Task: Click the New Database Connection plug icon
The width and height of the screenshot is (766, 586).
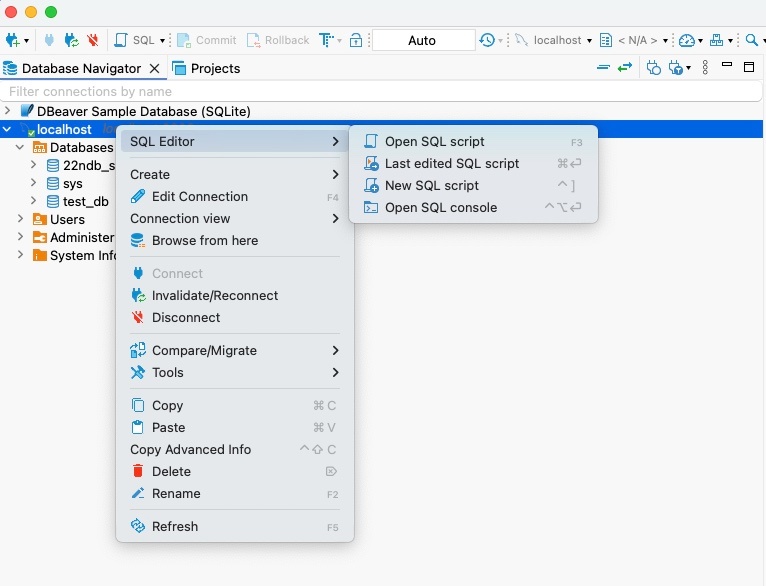Action: (13, 40)
